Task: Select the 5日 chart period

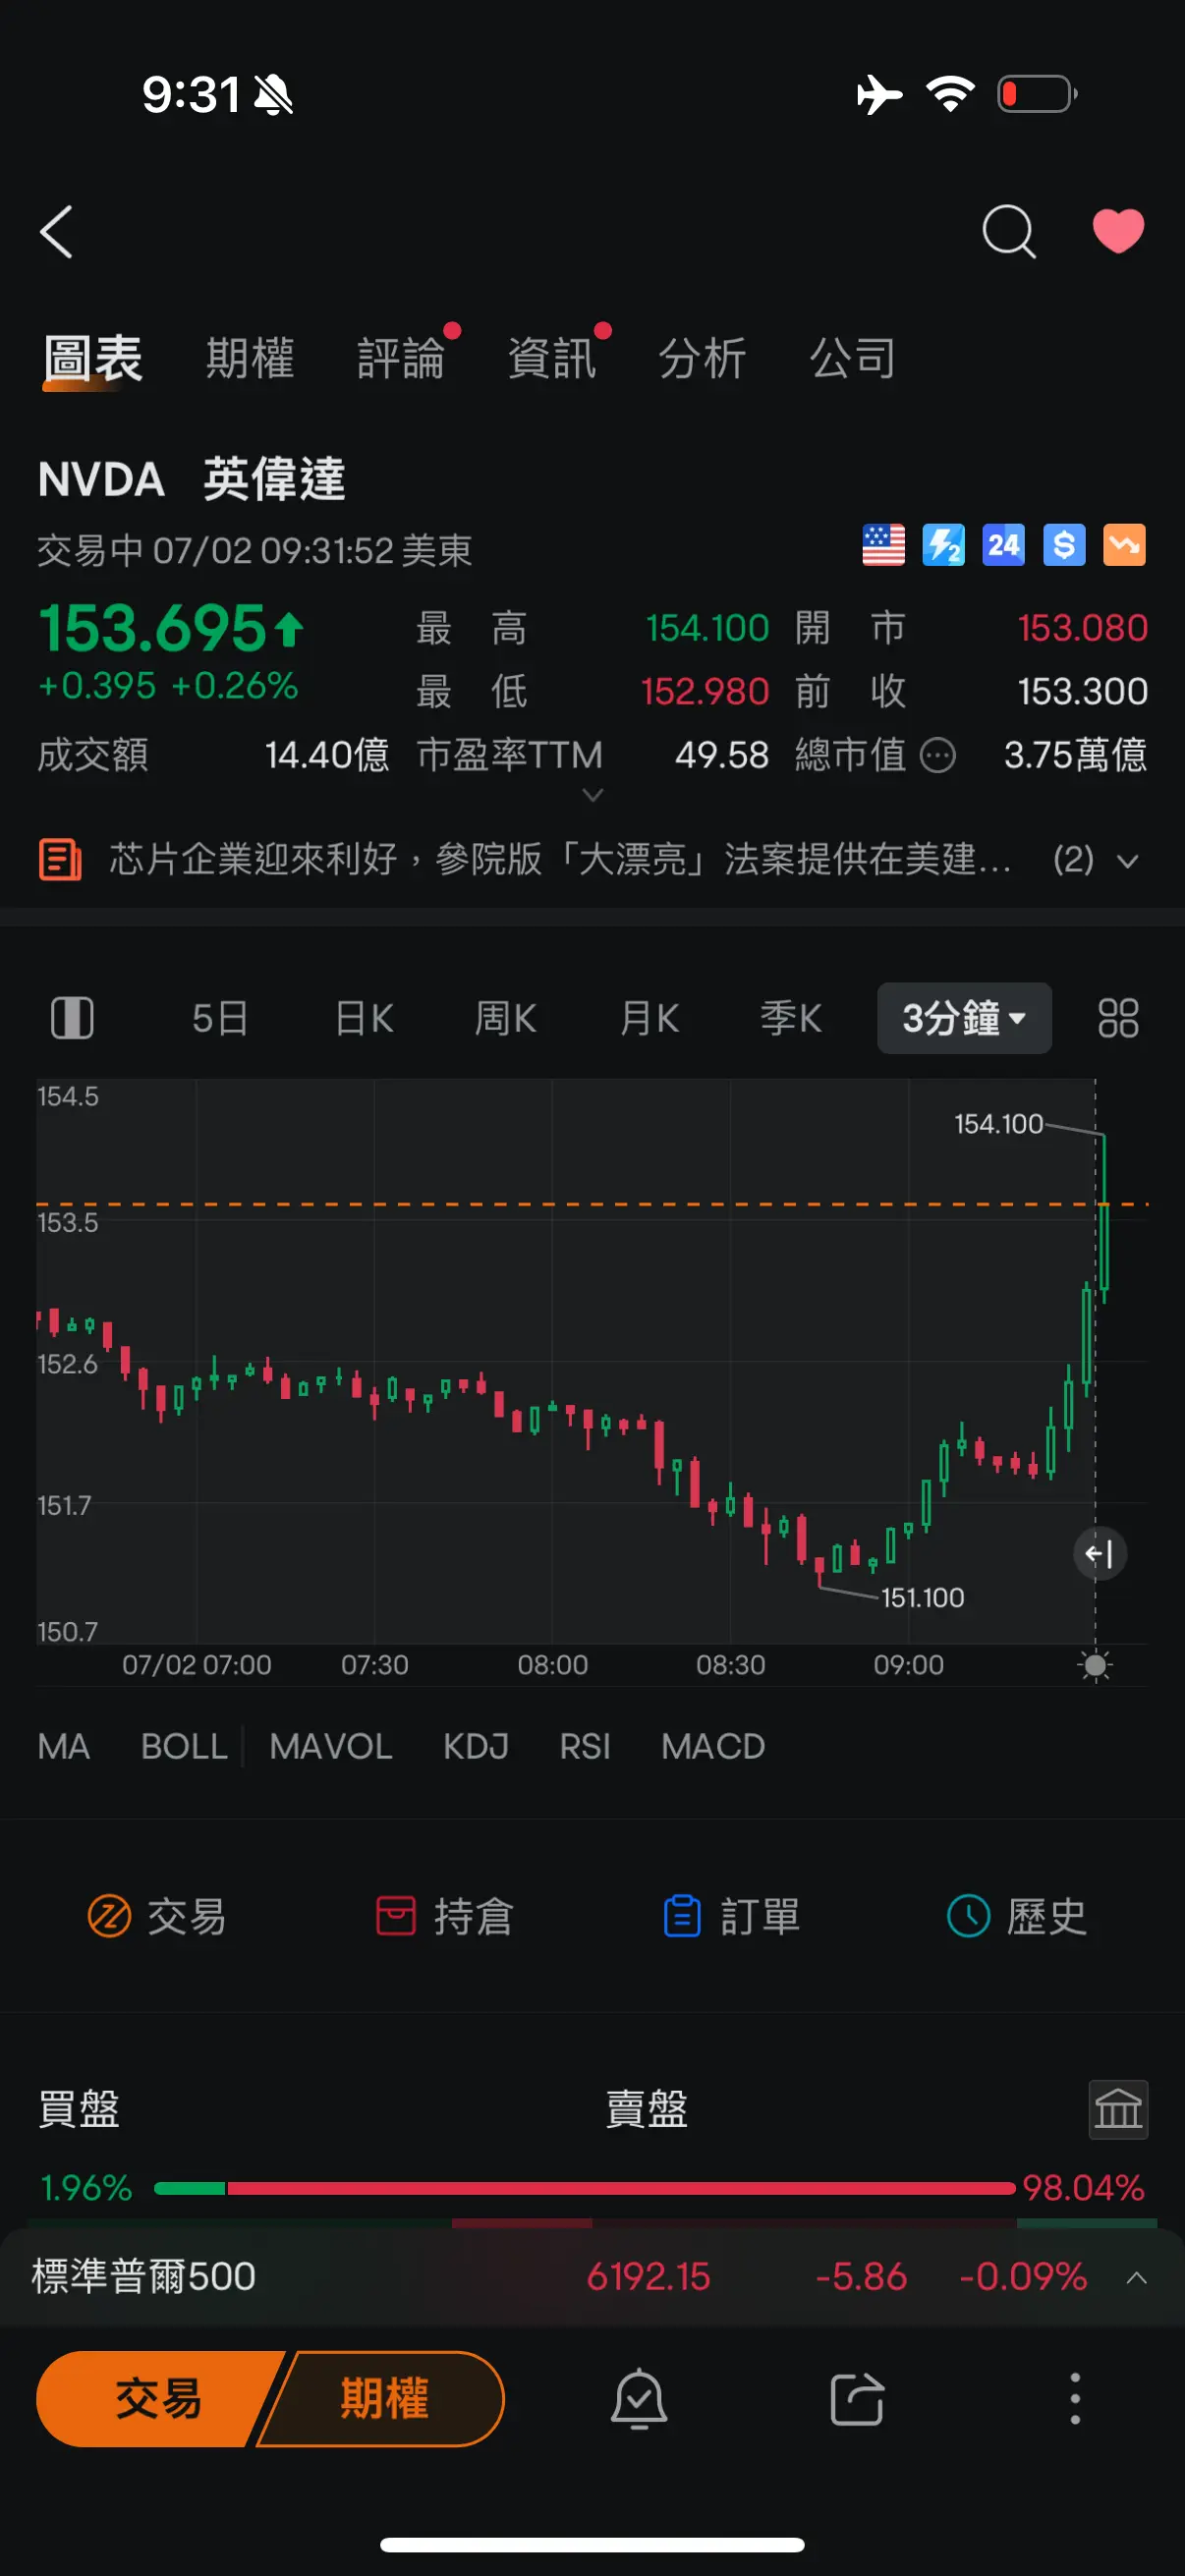Action: [x=220, y=1018]
